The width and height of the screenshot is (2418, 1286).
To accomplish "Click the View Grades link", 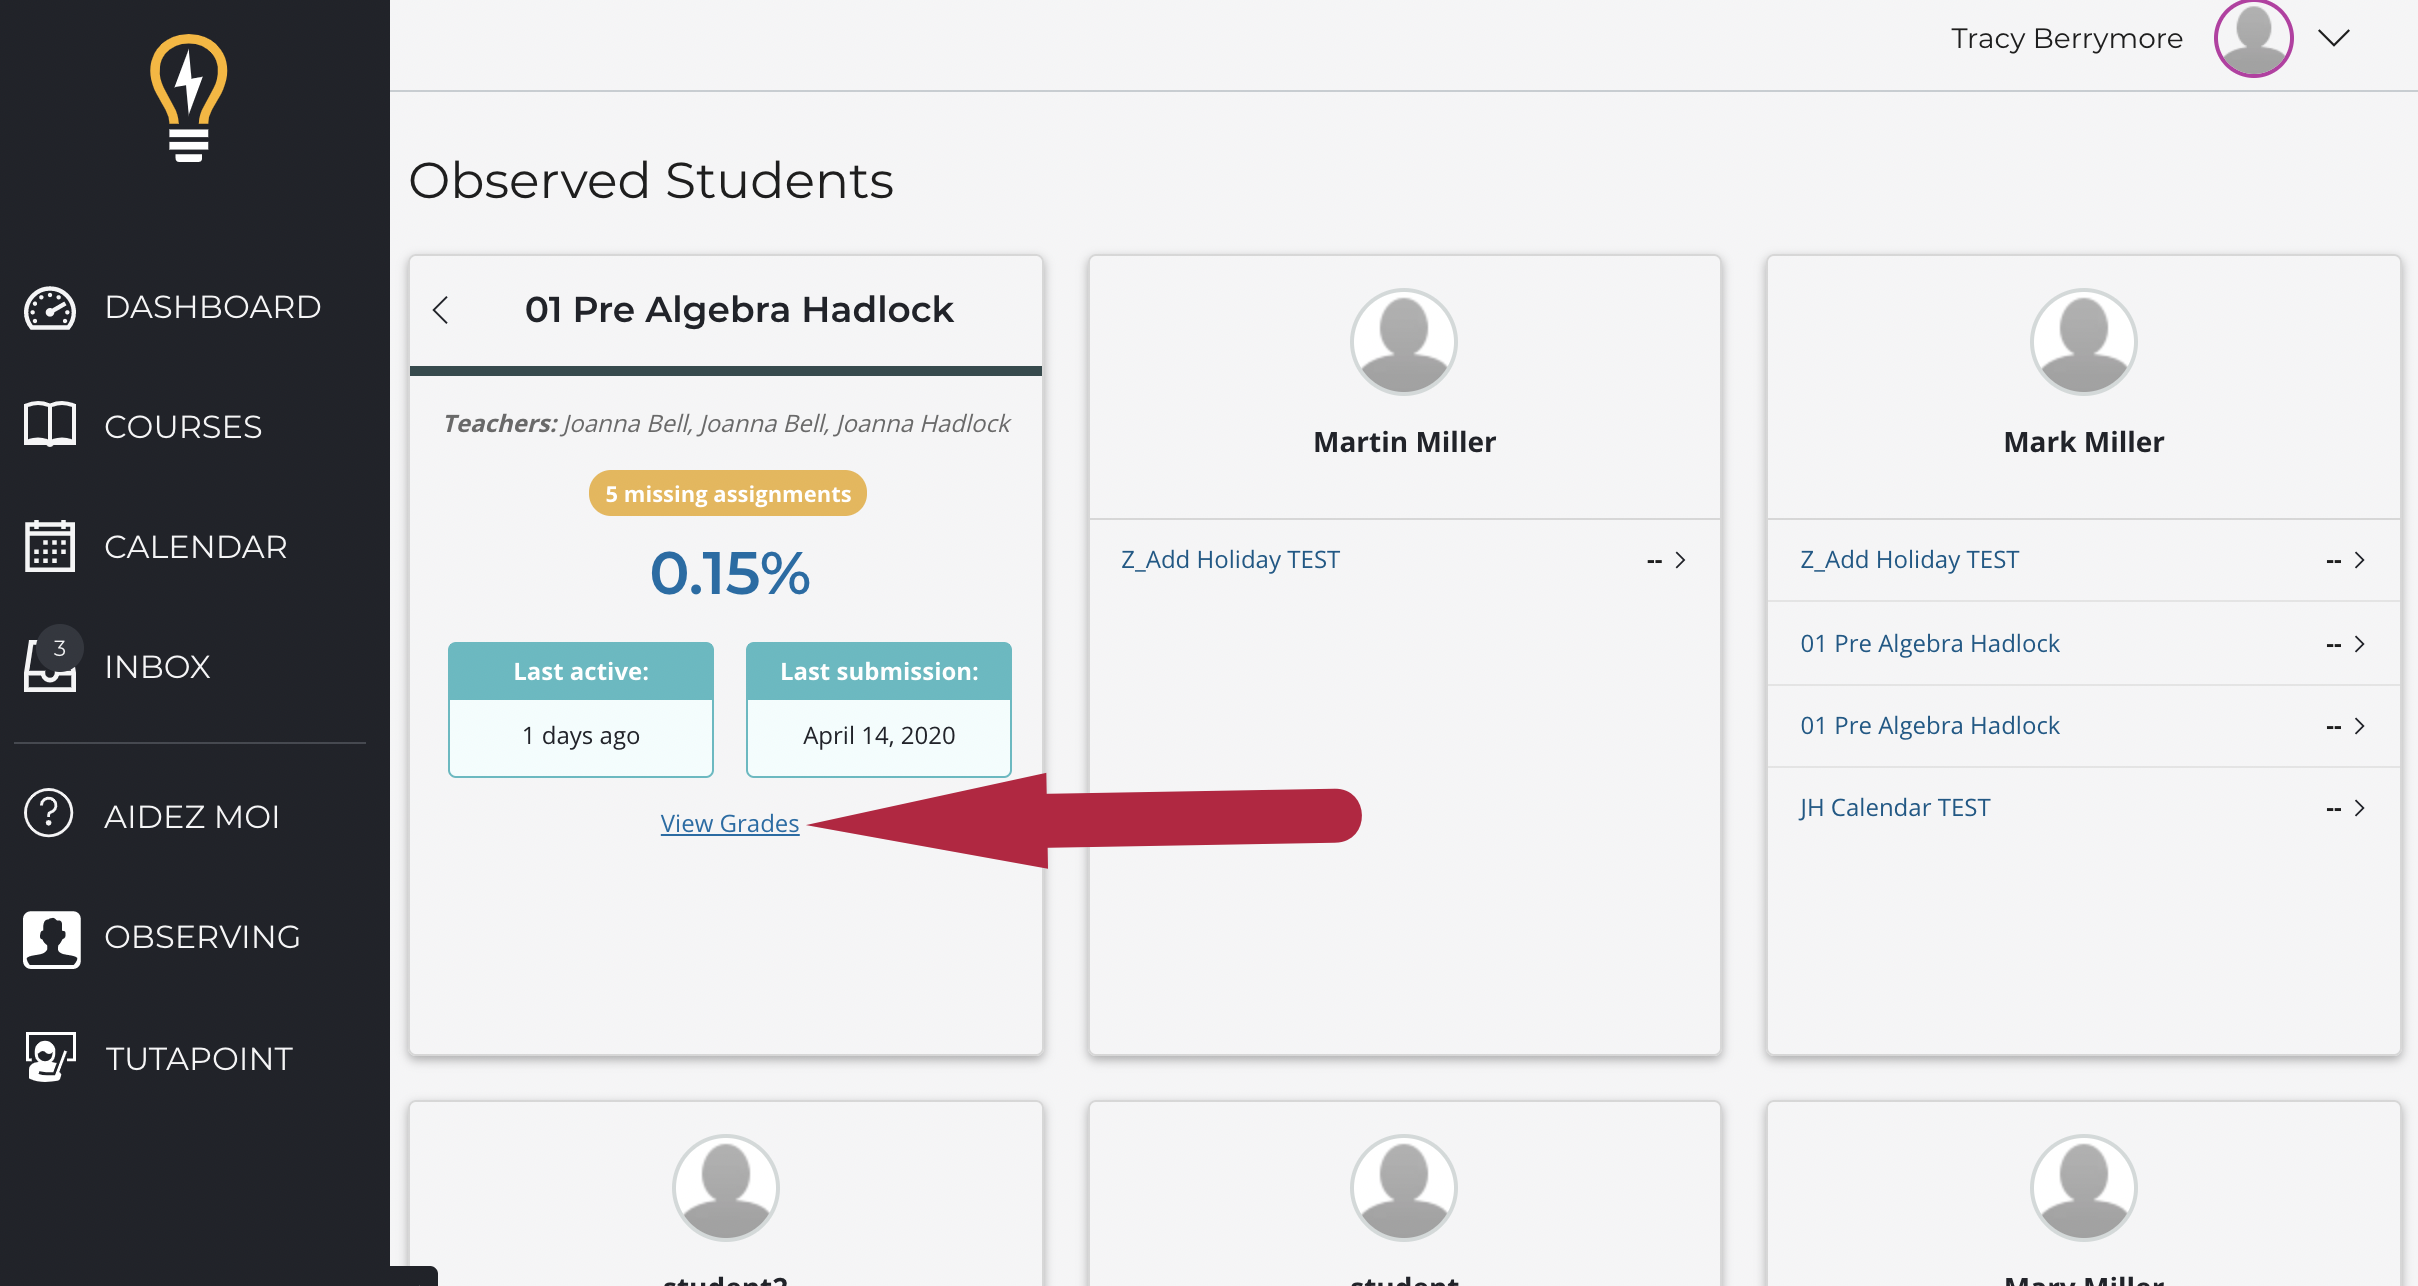I will click(730, 824).
